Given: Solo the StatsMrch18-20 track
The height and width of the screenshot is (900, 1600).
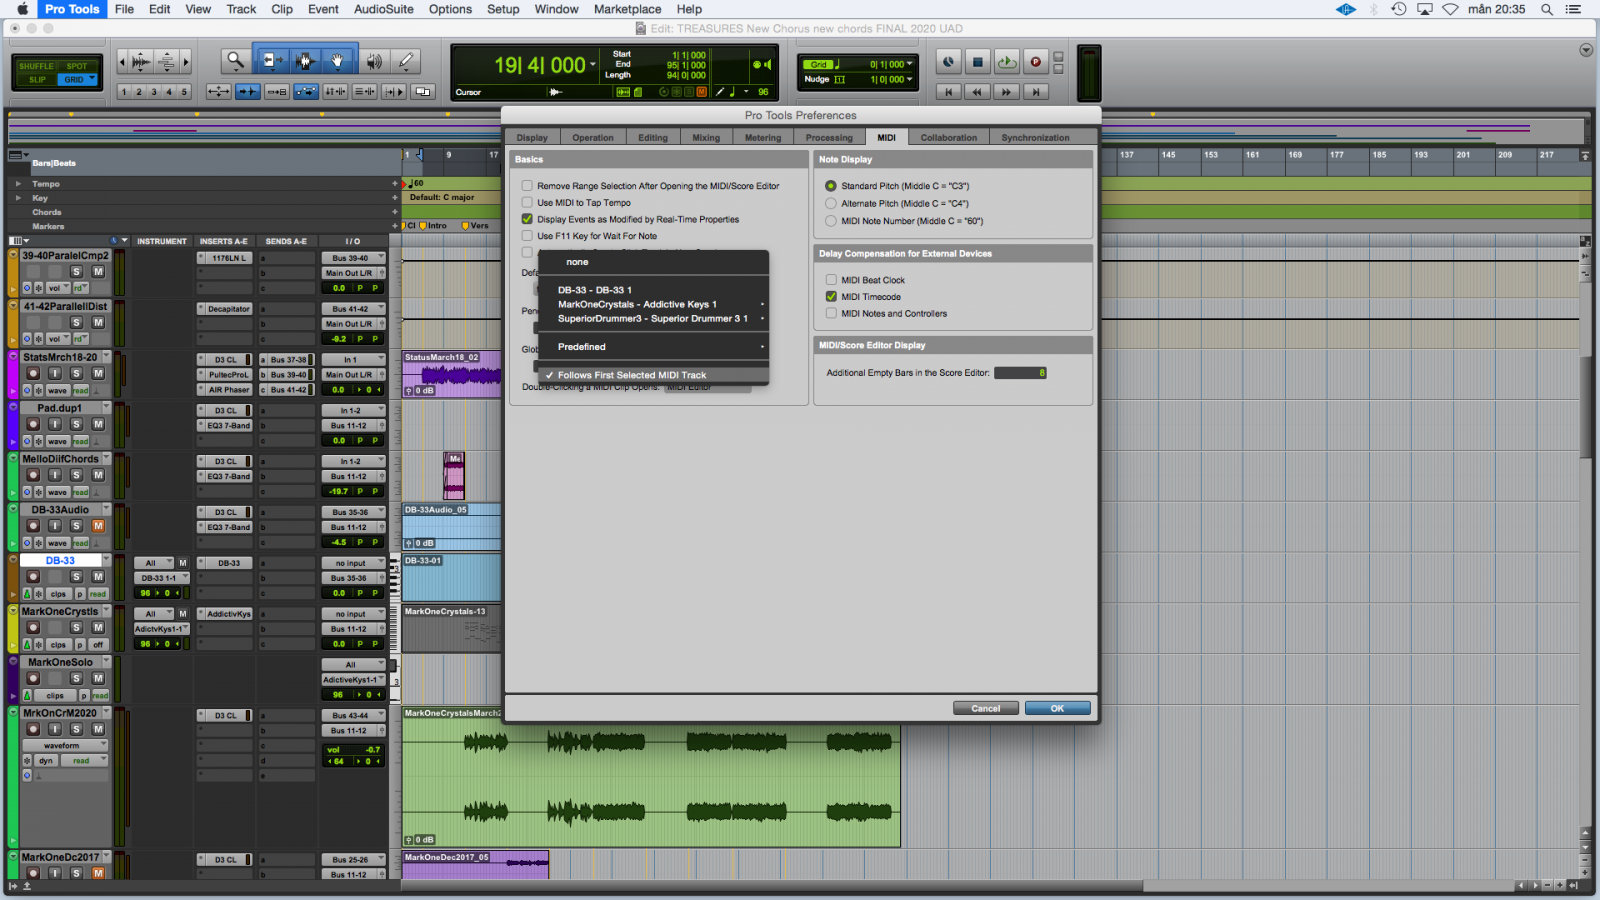Looking at the screenshot, I should tap(76, 373).
